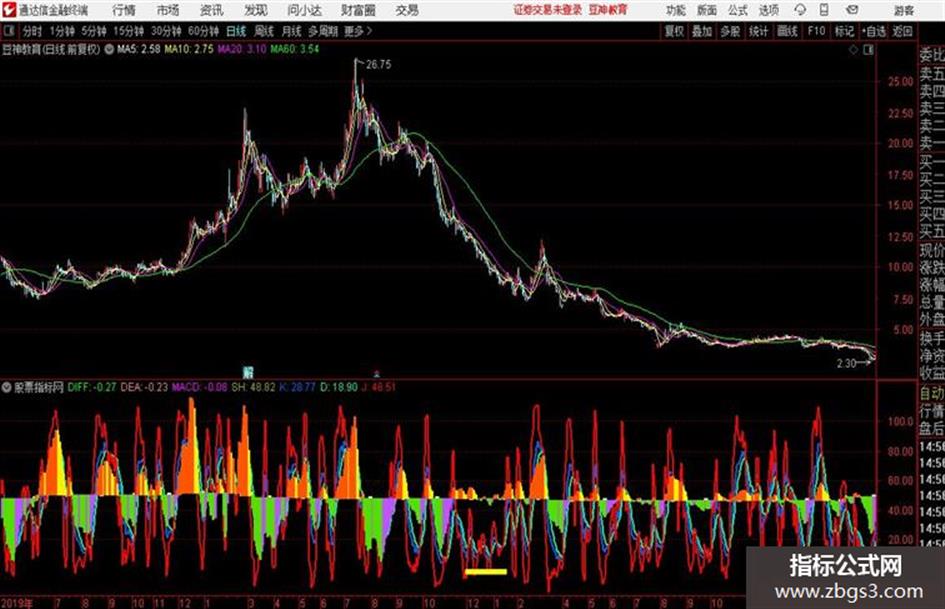Click the DIFF: -0.27 indicator value
Screen dimensions: 945x609
tap(92, 387)
